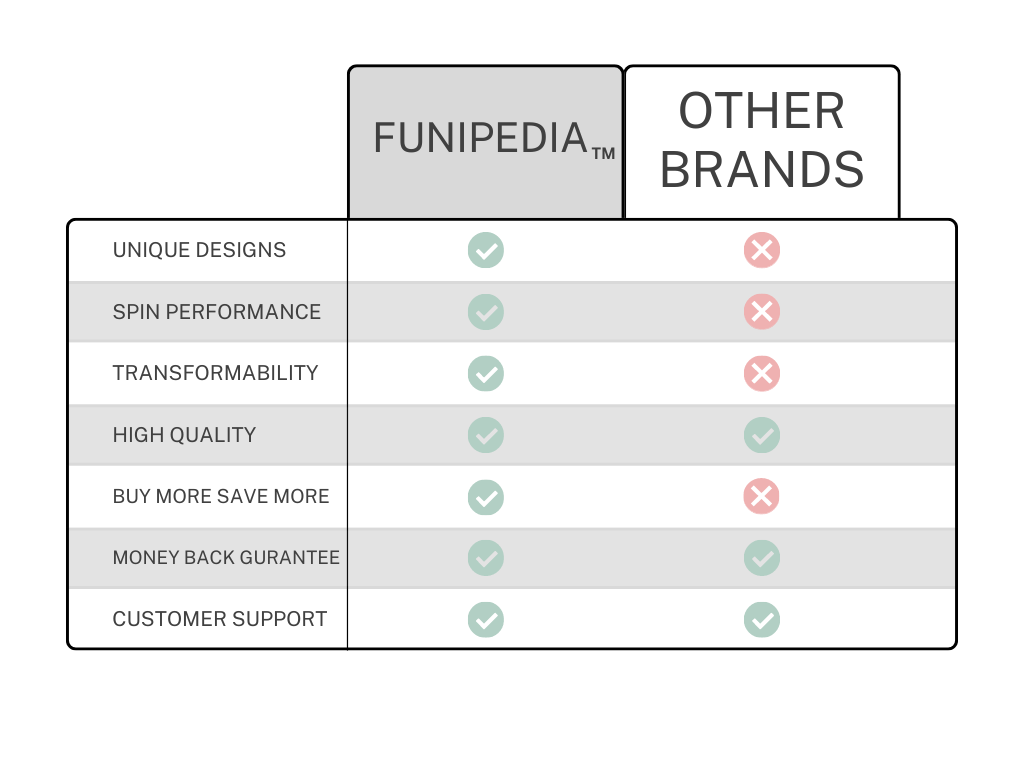Select the FUNIPEDIA column header
Viewport: 1024px width, 768px height.
(x=486, y=140)
